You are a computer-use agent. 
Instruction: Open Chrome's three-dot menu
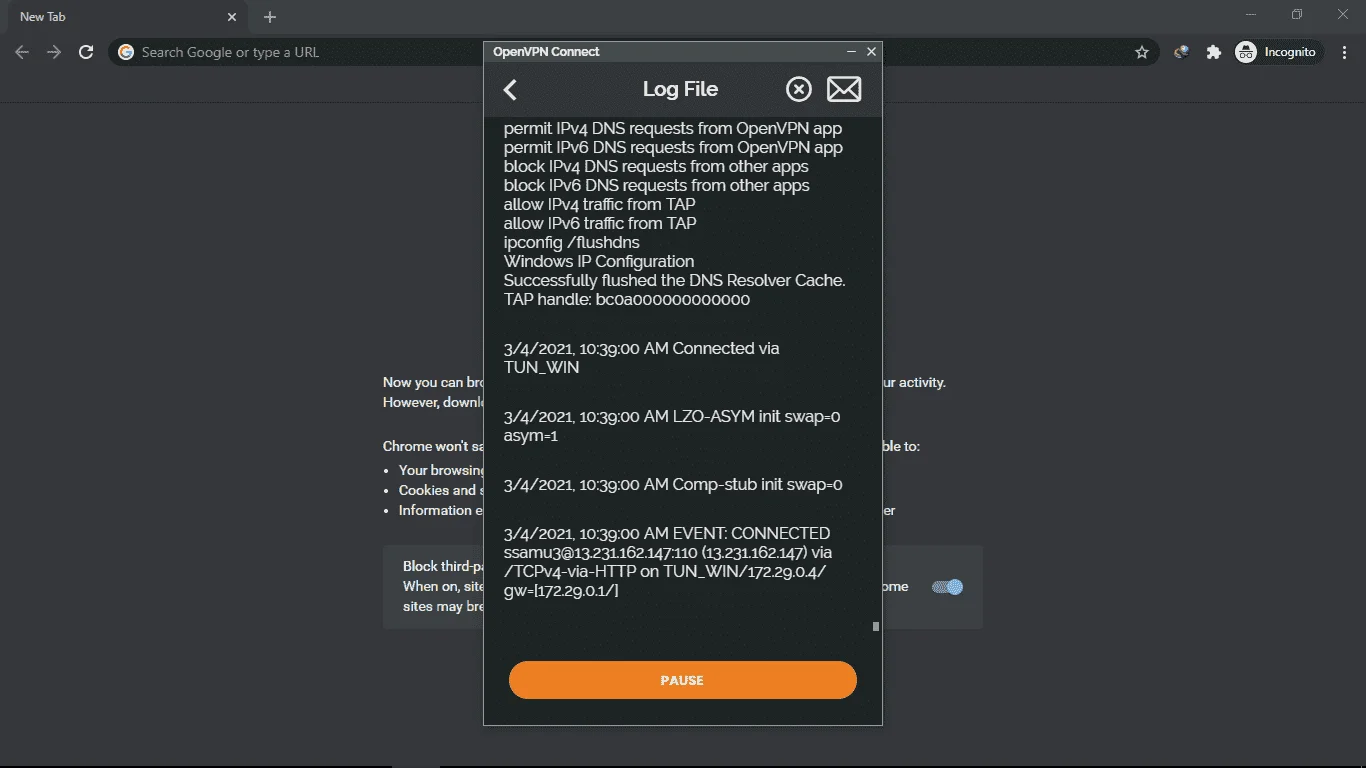tap(1345, 52)
